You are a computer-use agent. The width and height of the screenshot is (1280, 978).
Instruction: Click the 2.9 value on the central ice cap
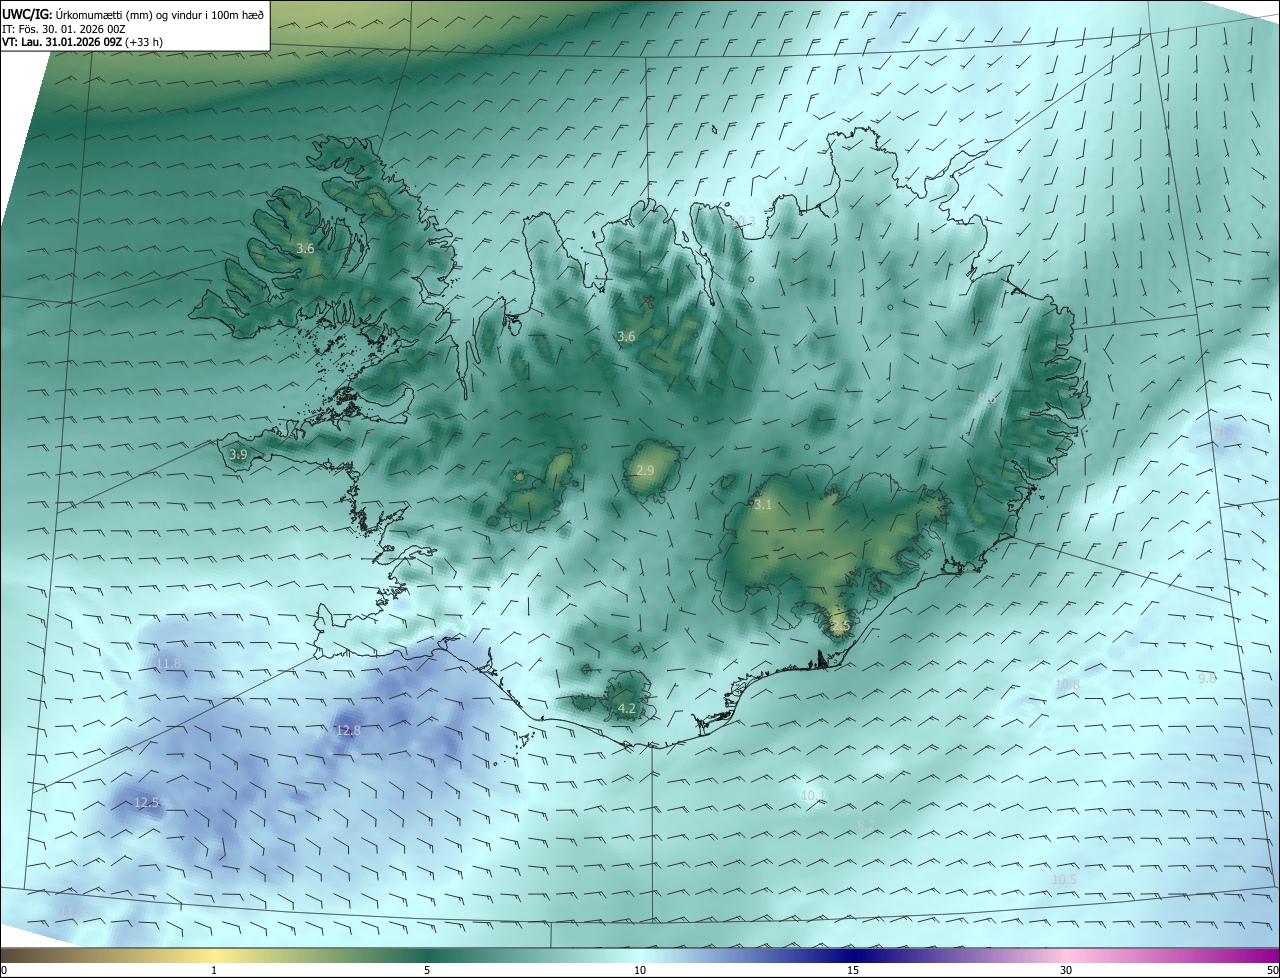pos(645,471)
